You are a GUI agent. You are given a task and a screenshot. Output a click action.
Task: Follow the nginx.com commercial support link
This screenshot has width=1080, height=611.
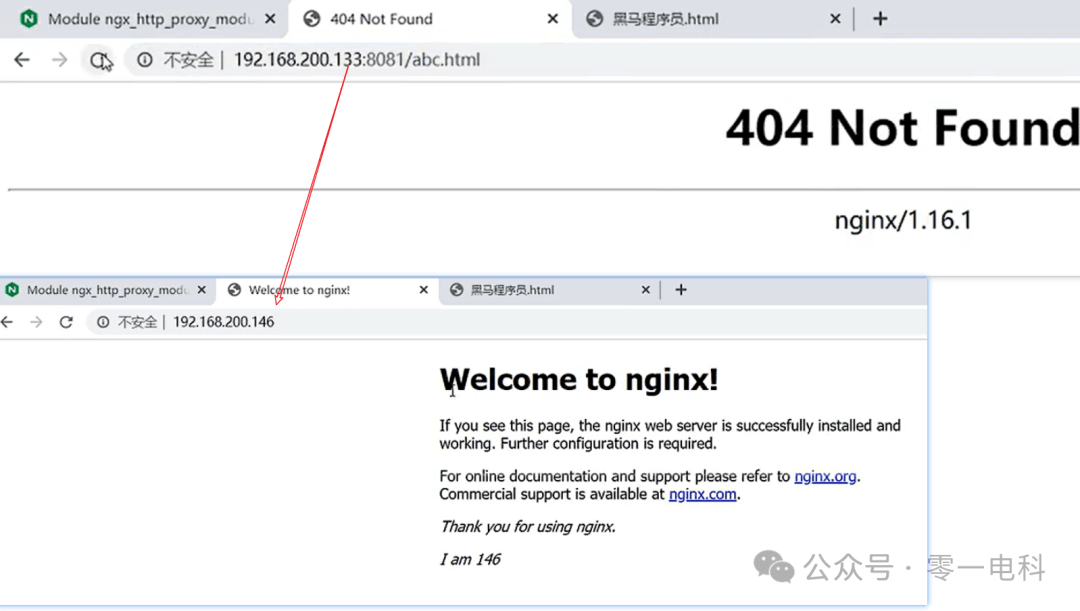tap(703, 494)
